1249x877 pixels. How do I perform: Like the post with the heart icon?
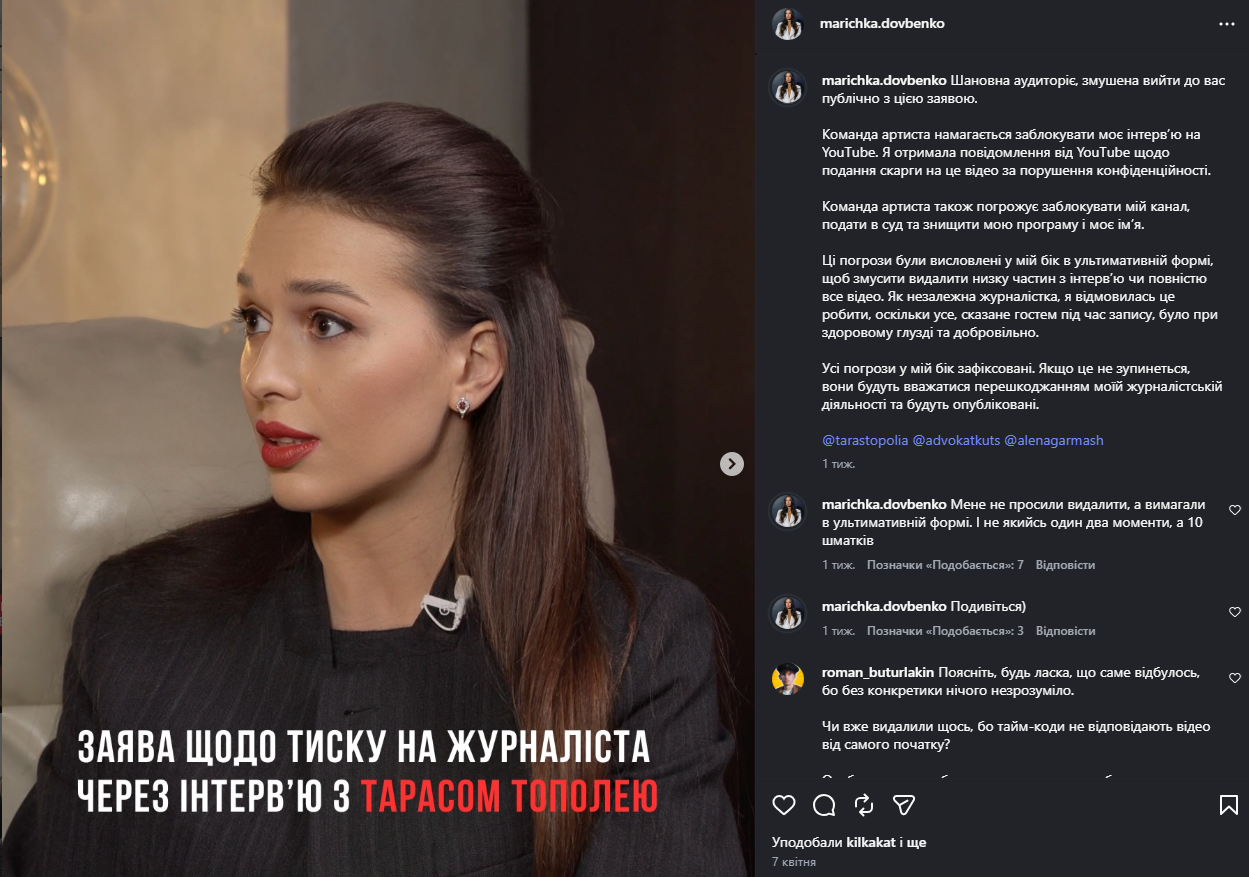784,805
